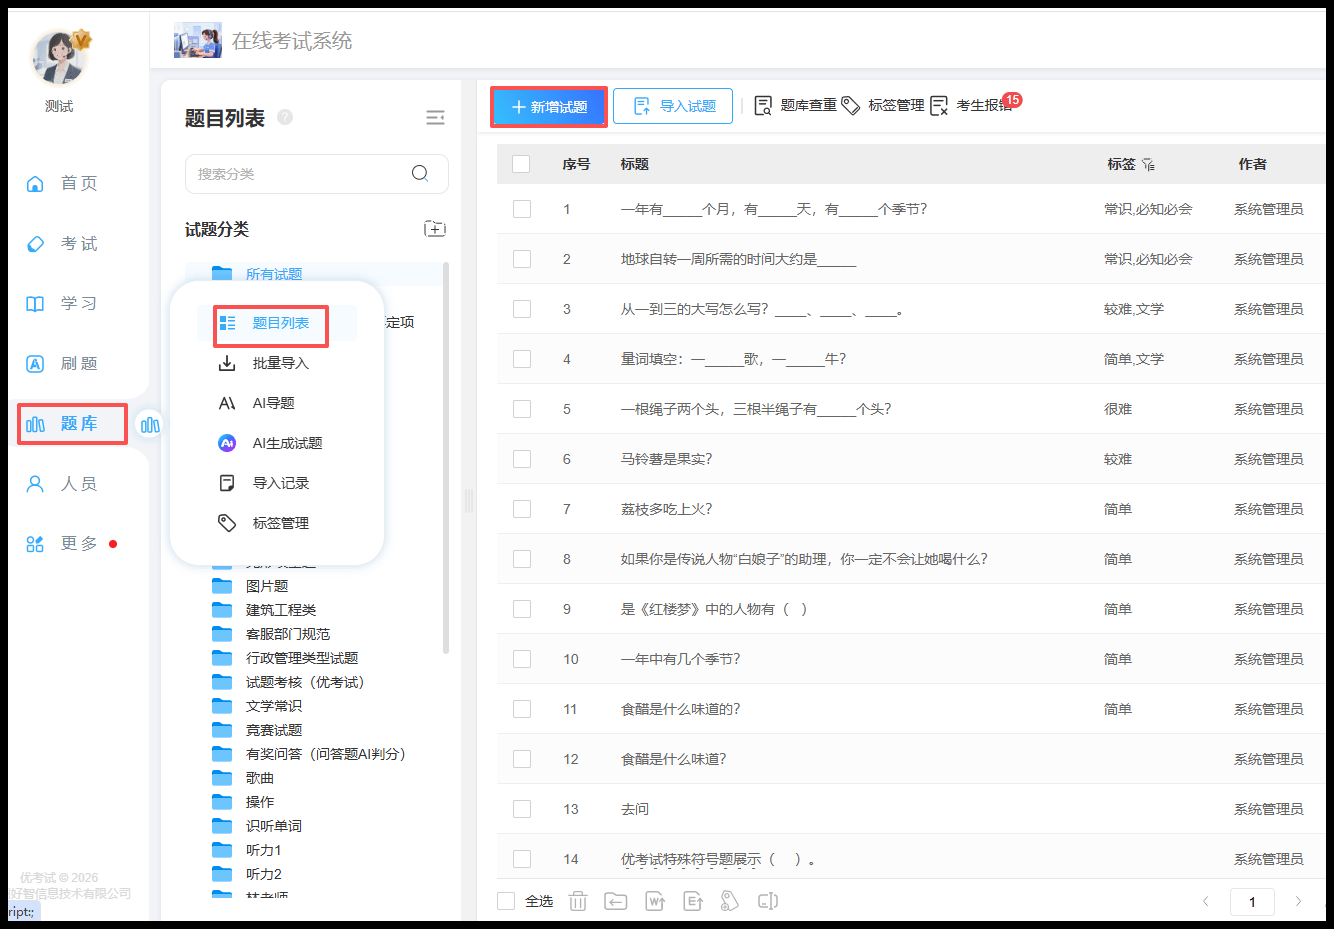Open the 听力1 folder

coord(264,850)
